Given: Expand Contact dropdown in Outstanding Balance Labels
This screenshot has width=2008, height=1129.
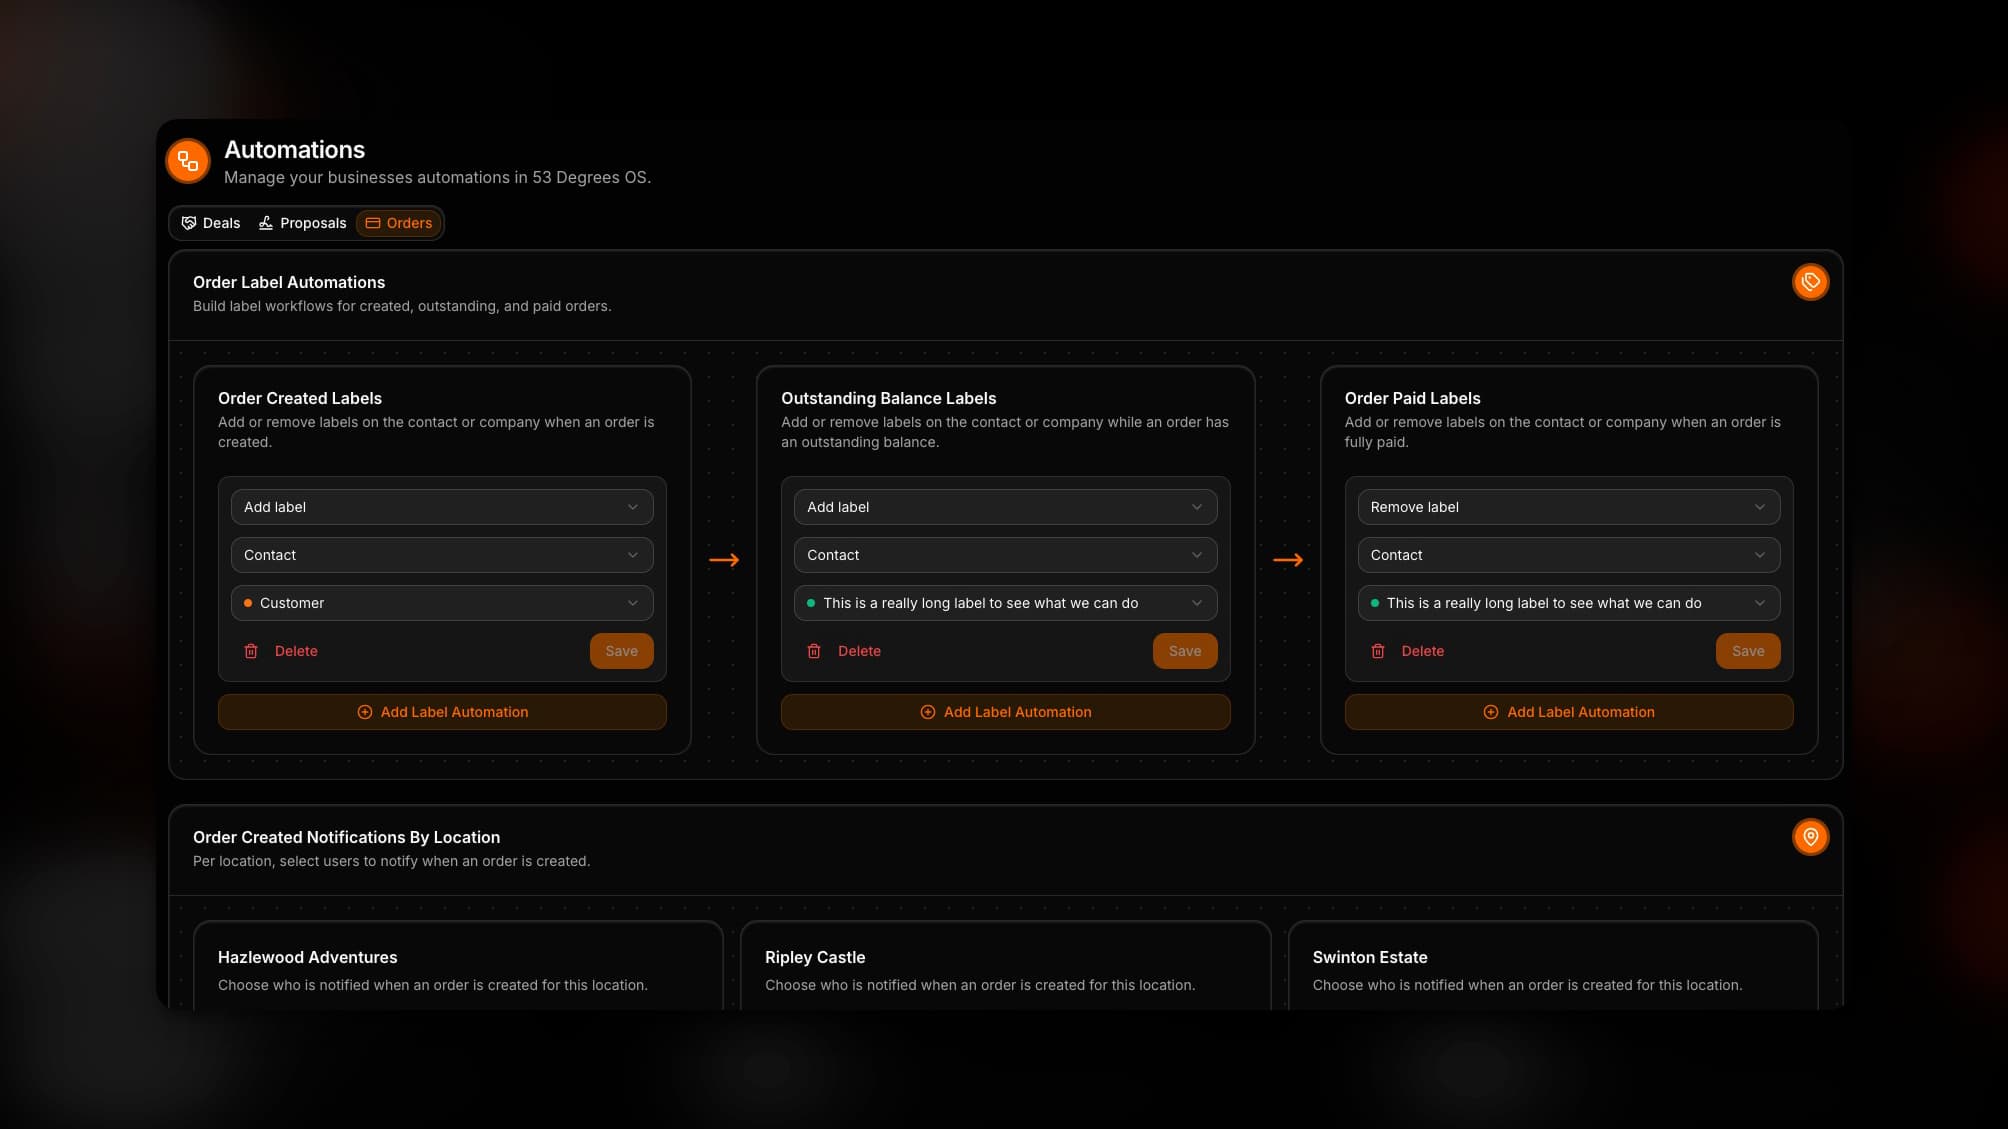Looking at the screenshot, I should point(1005,555).
